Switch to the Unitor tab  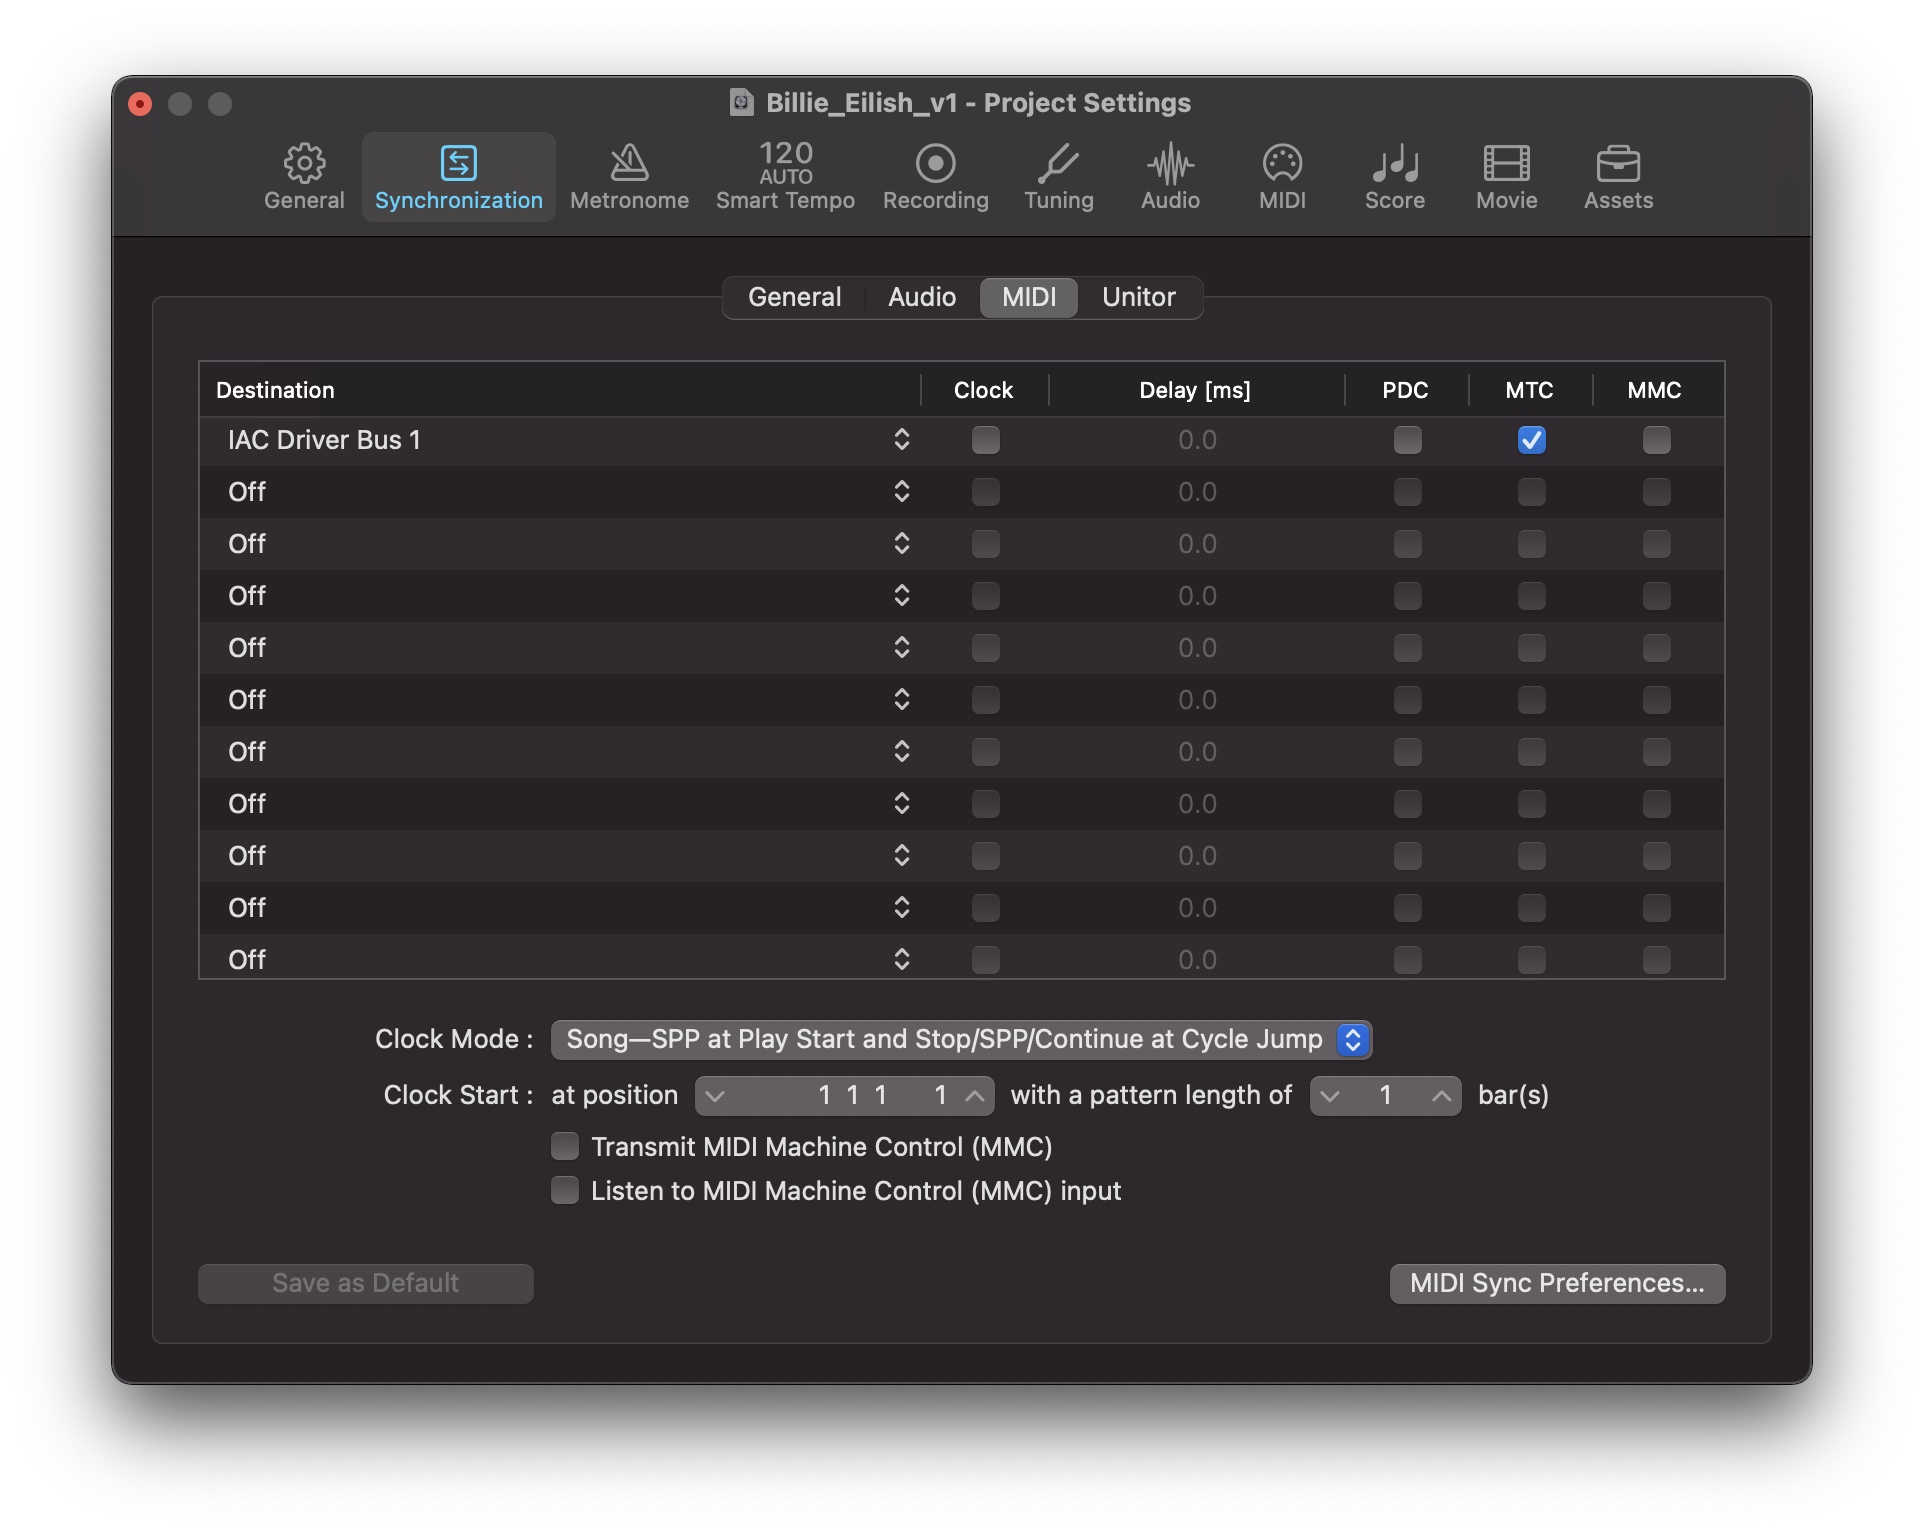point(1140,297)
